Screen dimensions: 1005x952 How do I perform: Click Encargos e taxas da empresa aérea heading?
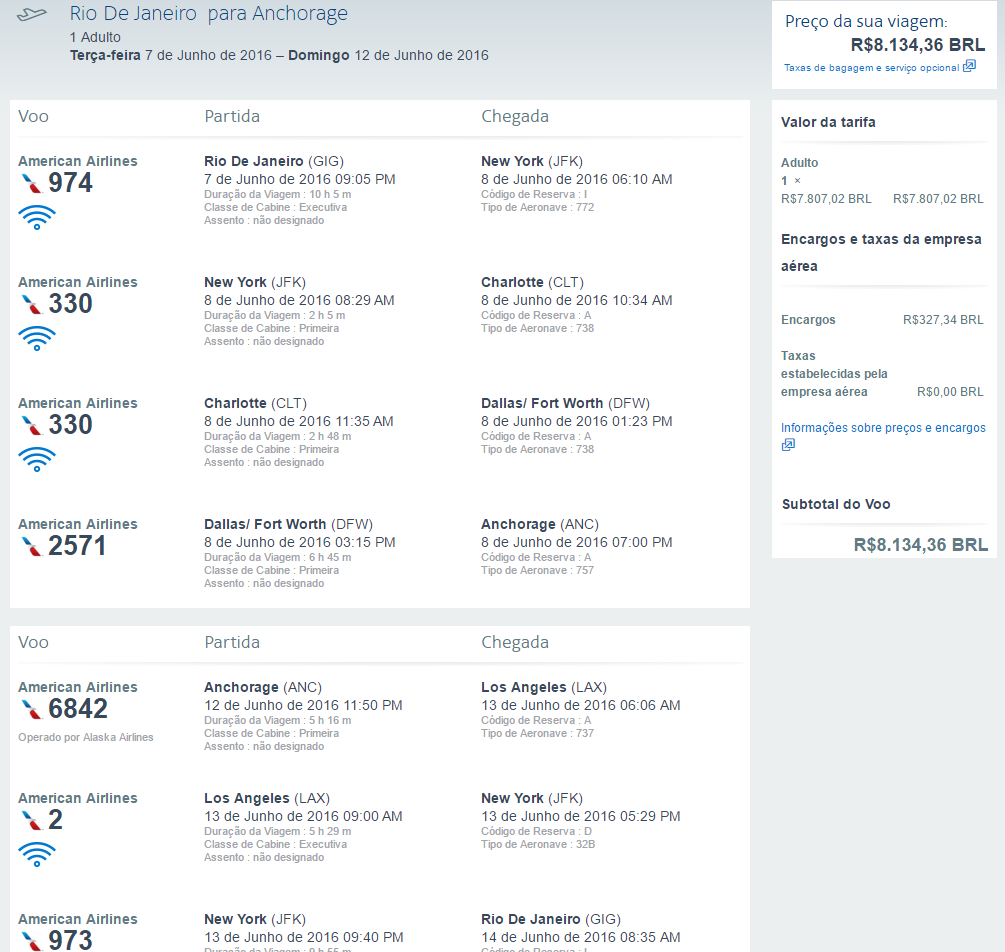[881, 253]
